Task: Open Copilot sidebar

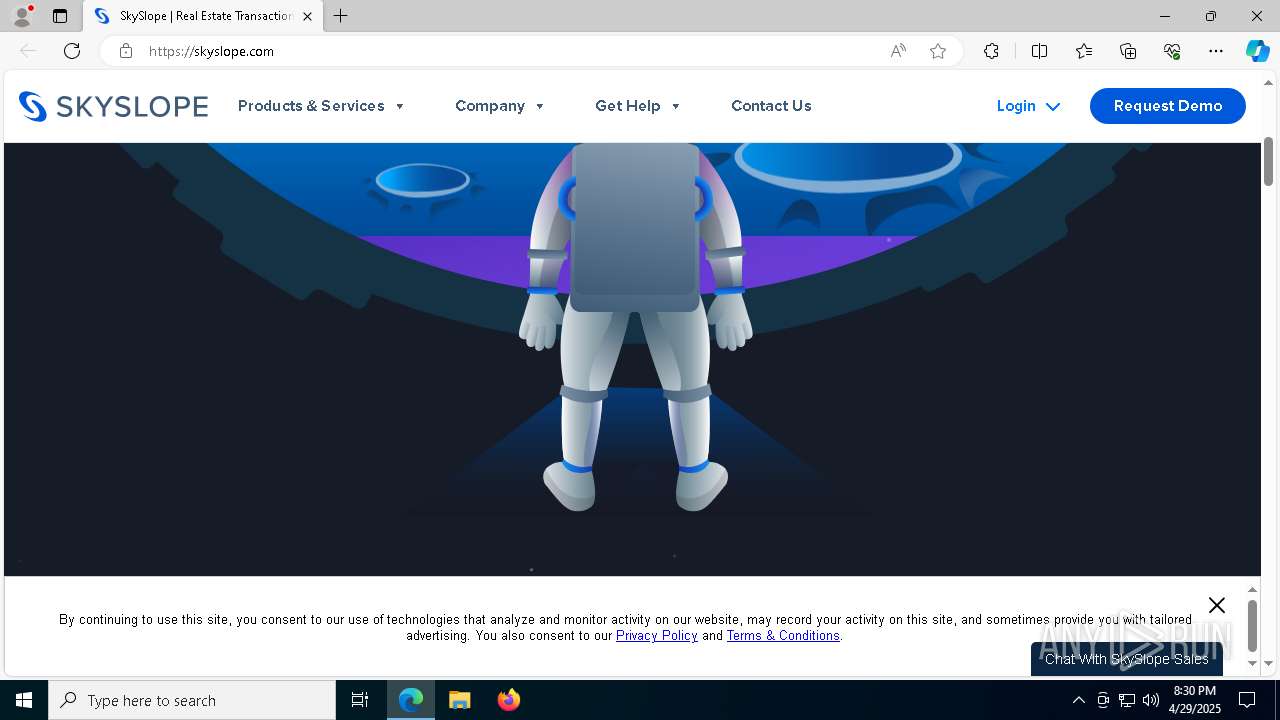Action: 1257,51
